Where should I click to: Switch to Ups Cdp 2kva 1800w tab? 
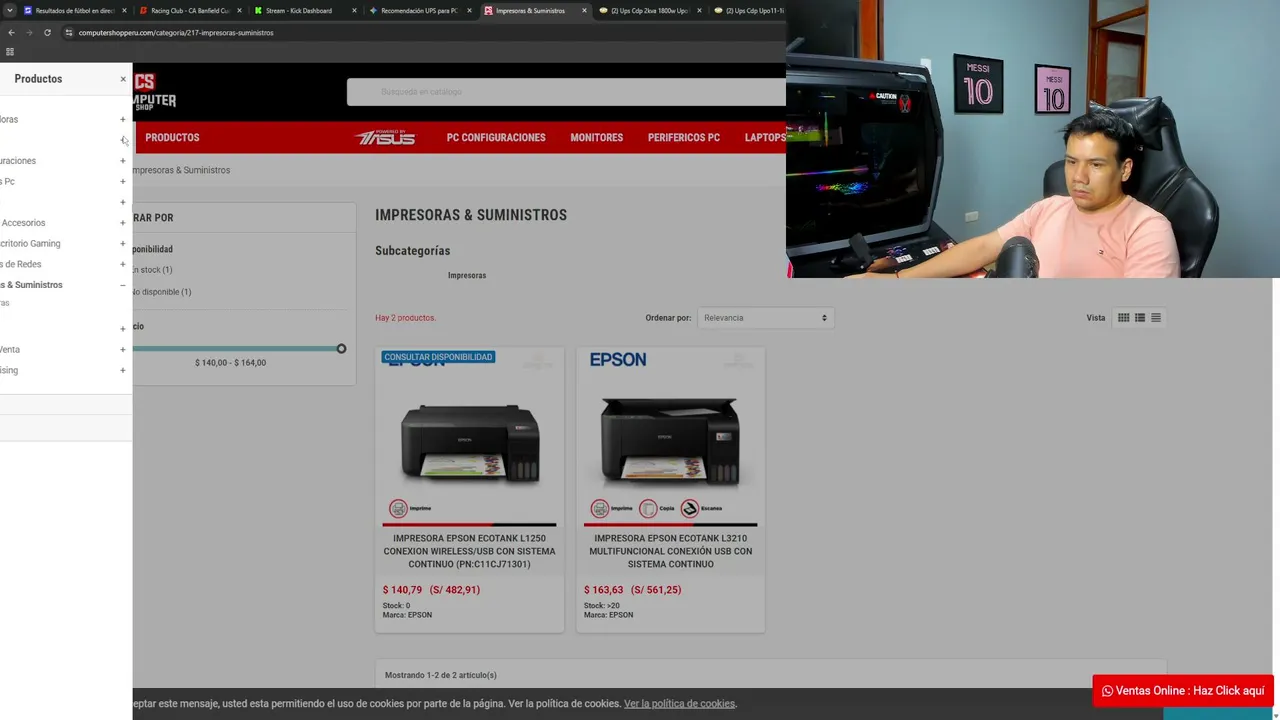tap(650, 11)
